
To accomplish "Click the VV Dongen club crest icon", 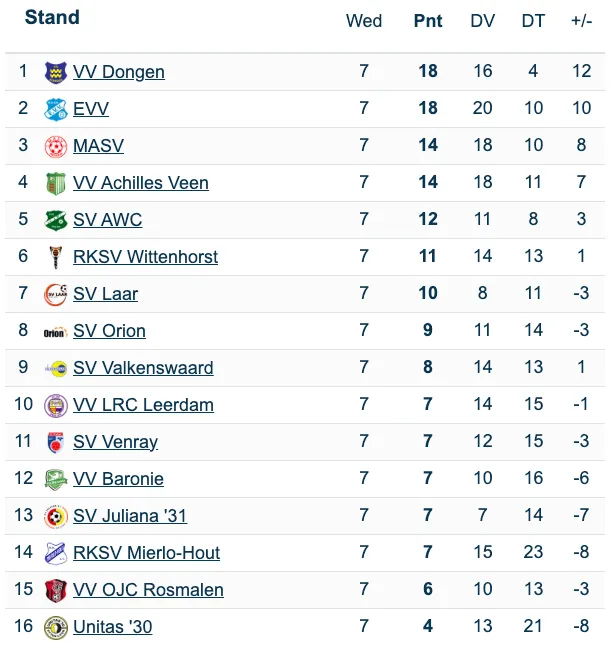I will pos(55,72).
